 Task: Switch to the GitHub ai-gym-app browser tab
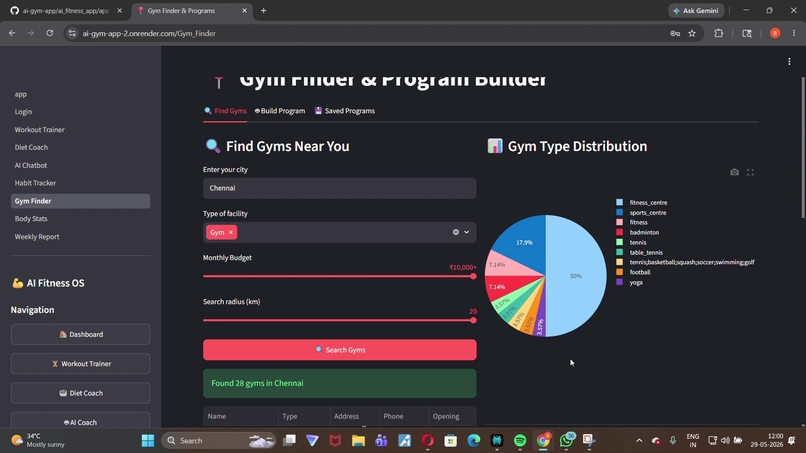66,10
